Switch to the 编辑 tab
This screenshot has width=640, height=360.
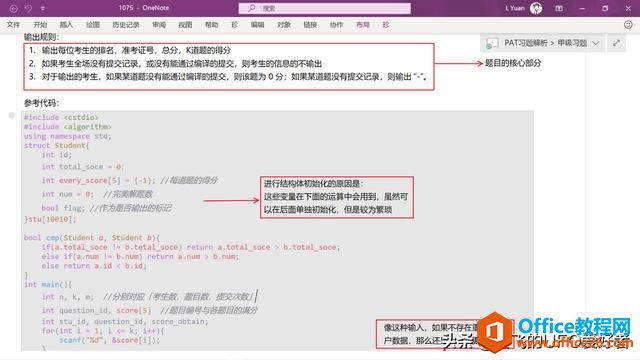(x=257, y=25)
